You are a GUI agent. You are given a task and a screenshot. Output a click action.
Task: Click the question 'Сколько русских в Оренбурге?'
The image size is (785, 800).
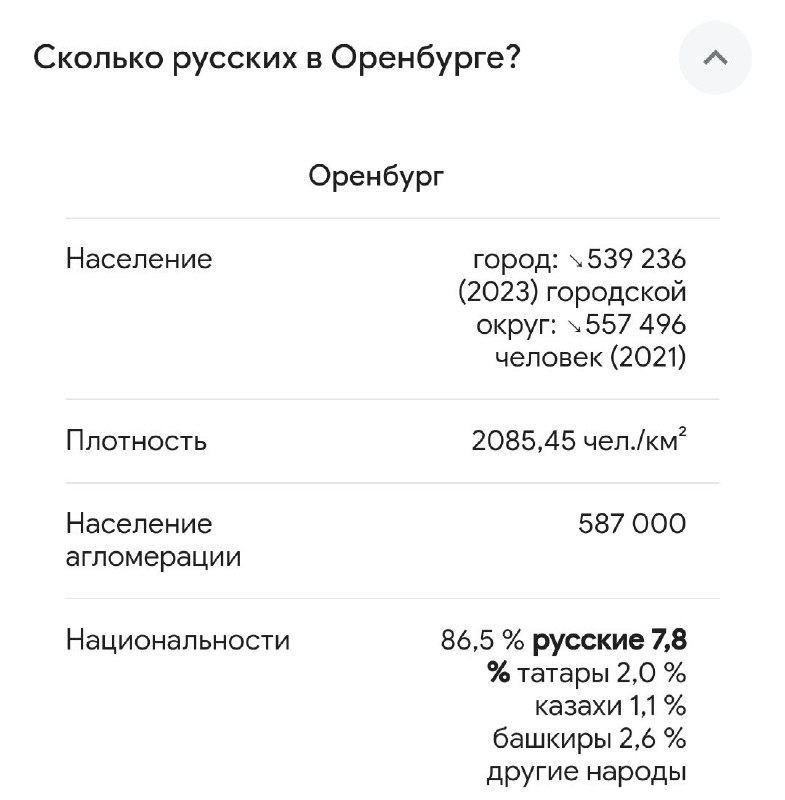coord(277,58)
